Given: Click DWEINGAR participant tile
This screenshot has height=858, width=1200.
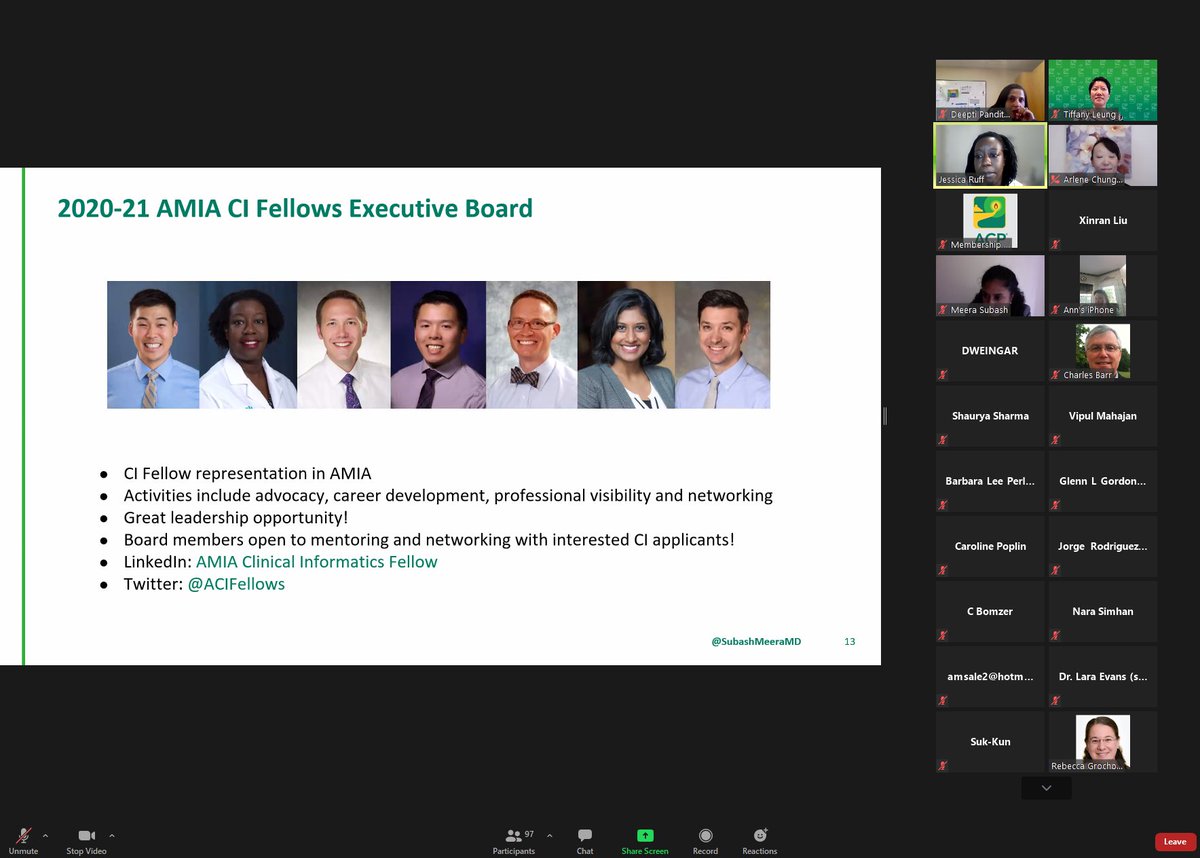Looking at the screenshot, I should pyautogui.click(x=990, y=351).
